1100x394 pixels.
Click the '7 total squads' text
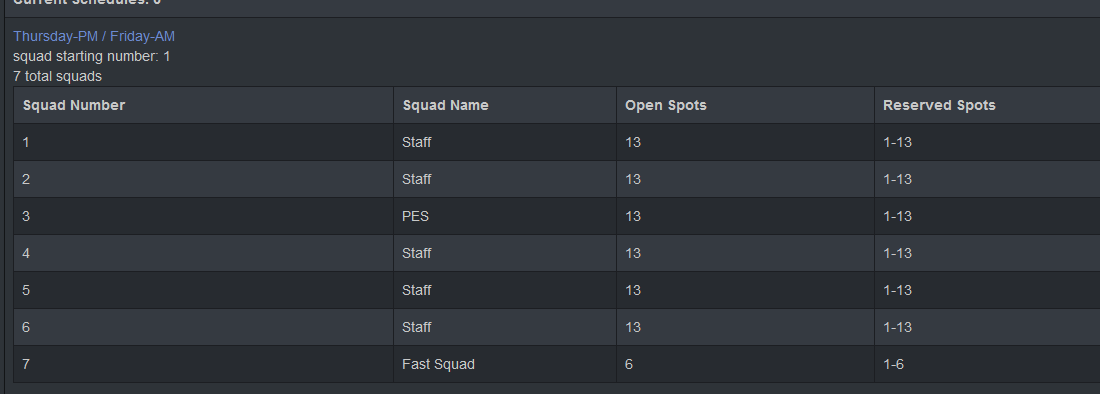coord(58,76)
